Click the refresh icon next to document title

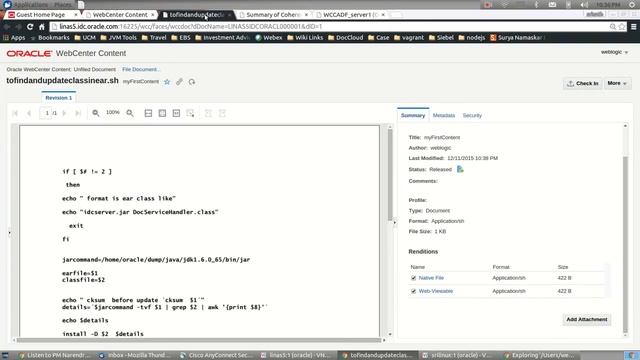(192, 82)
